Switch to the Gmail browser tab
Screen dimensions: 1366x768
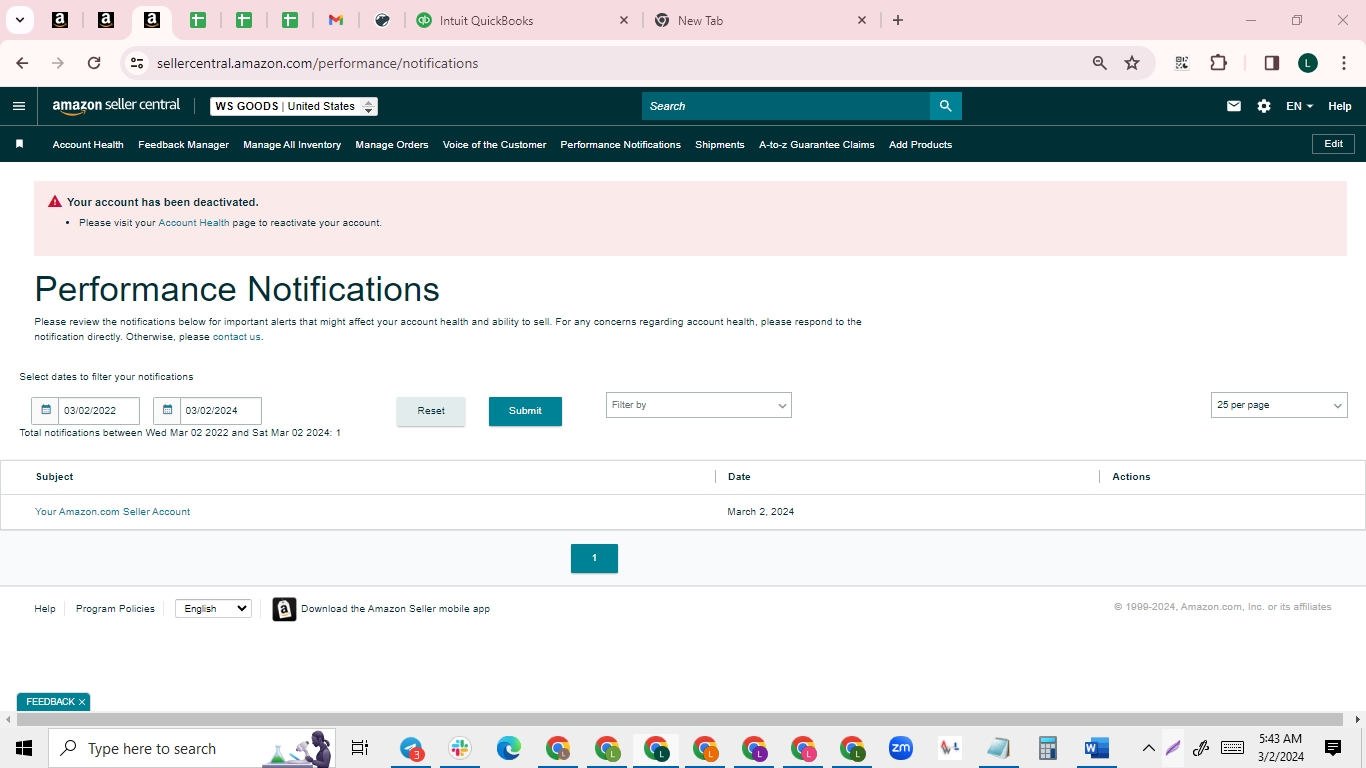[x=336, y=20]
